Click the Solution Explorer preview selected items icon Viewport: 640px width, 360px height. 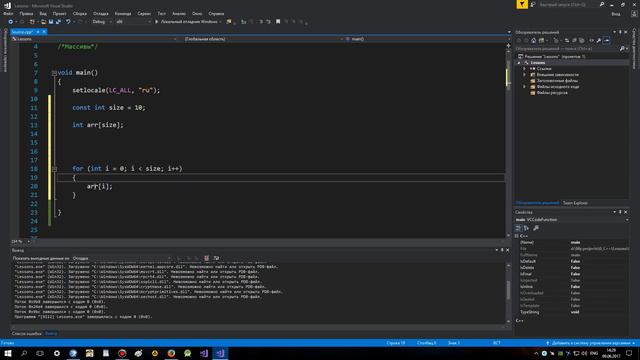coord(607,40)
